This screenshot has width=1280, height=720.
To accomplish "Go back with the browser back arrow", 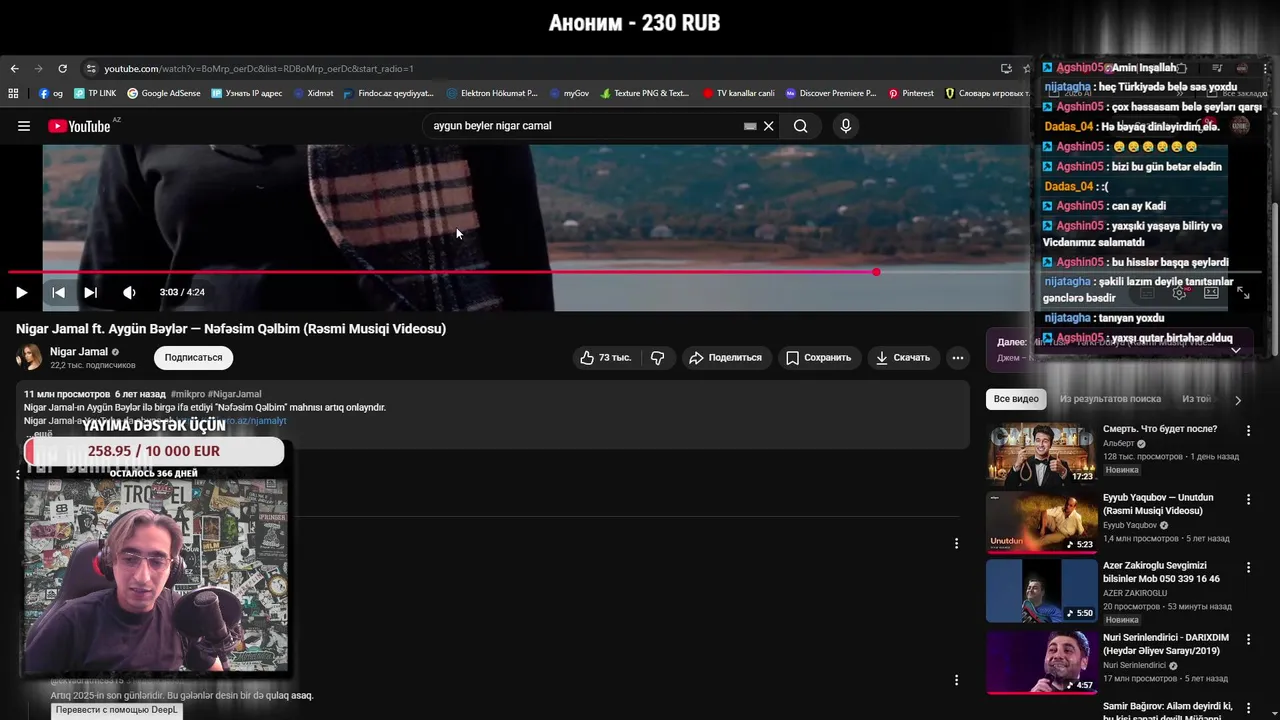I will 14,69.
